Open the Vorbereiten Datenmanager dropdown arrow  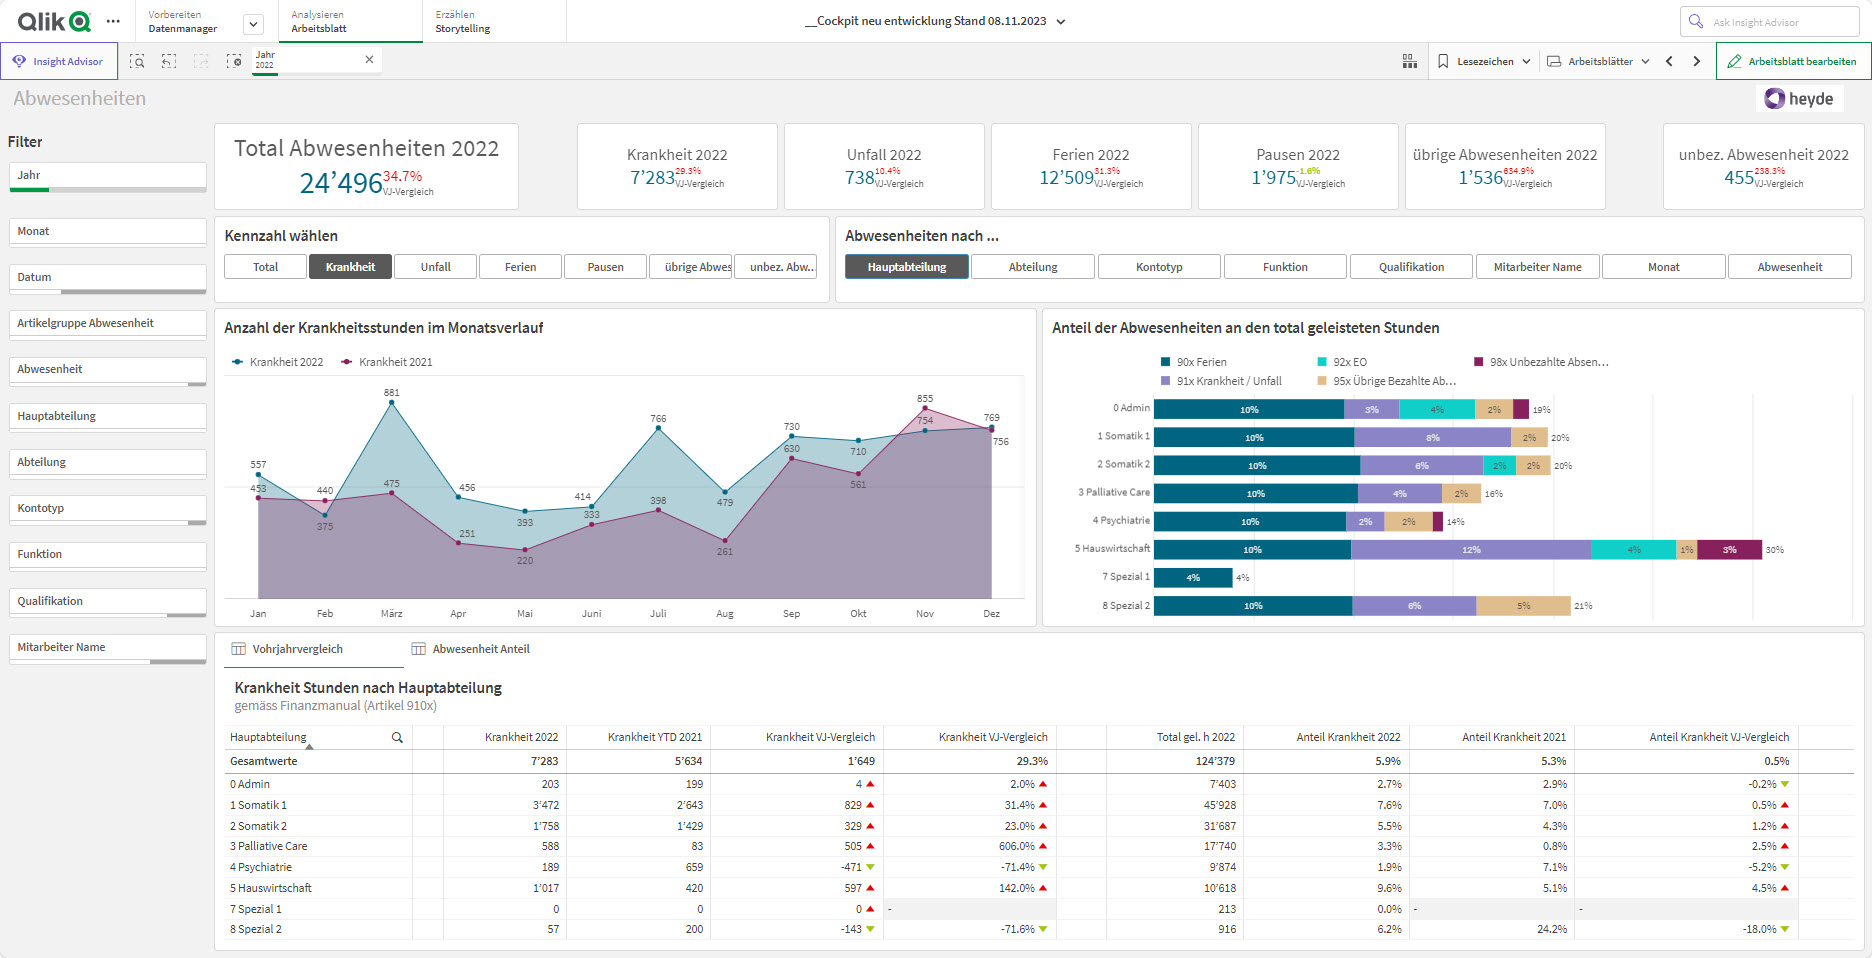tap(253, 24)
